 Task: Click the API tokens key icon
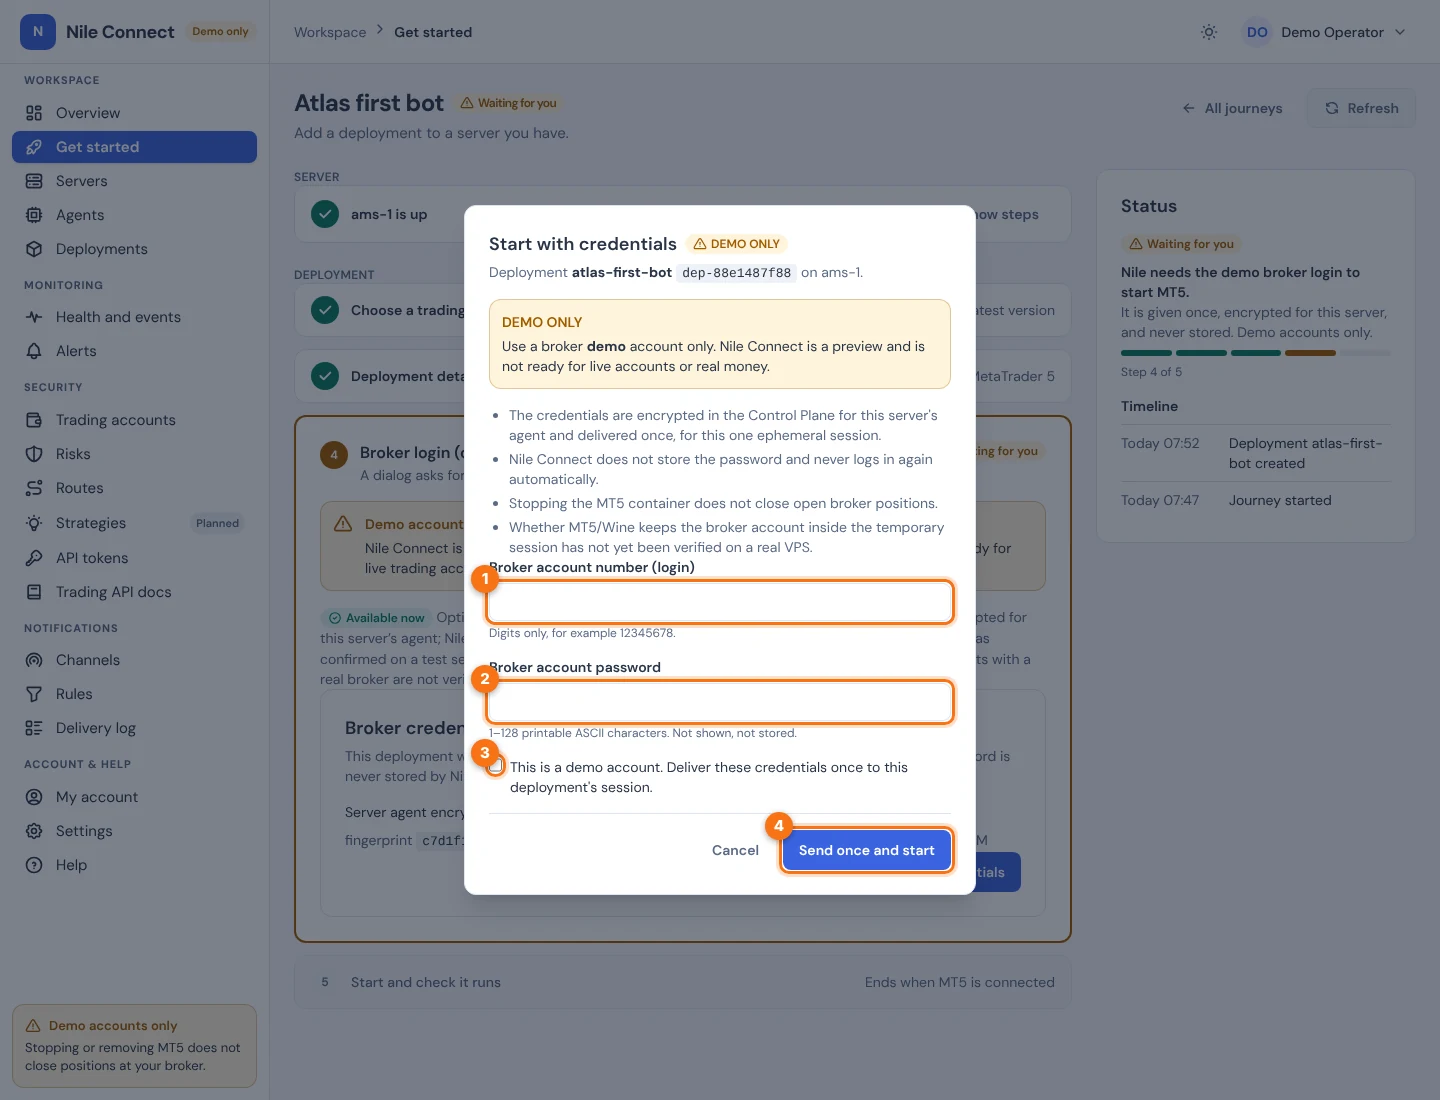click(34, 558)
